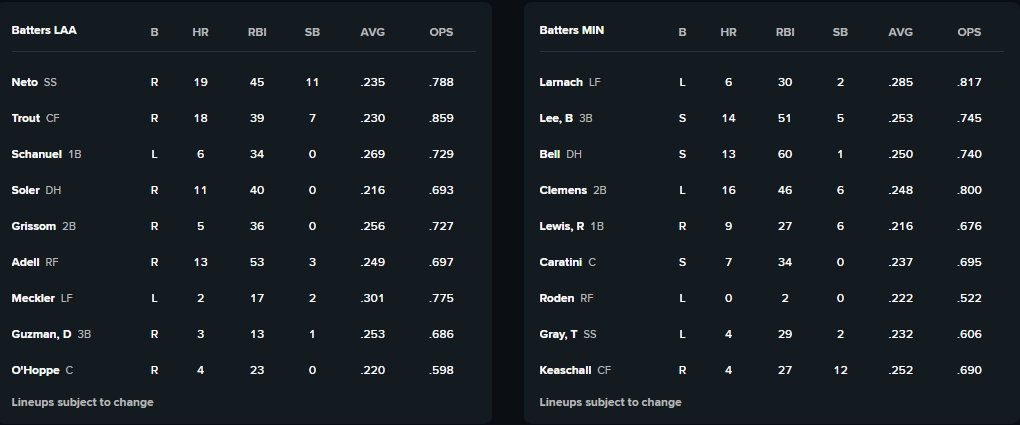Screen dimensions: 1020x425
Task: Open Keaschall's player page
Action: click(x=565, y=370)
